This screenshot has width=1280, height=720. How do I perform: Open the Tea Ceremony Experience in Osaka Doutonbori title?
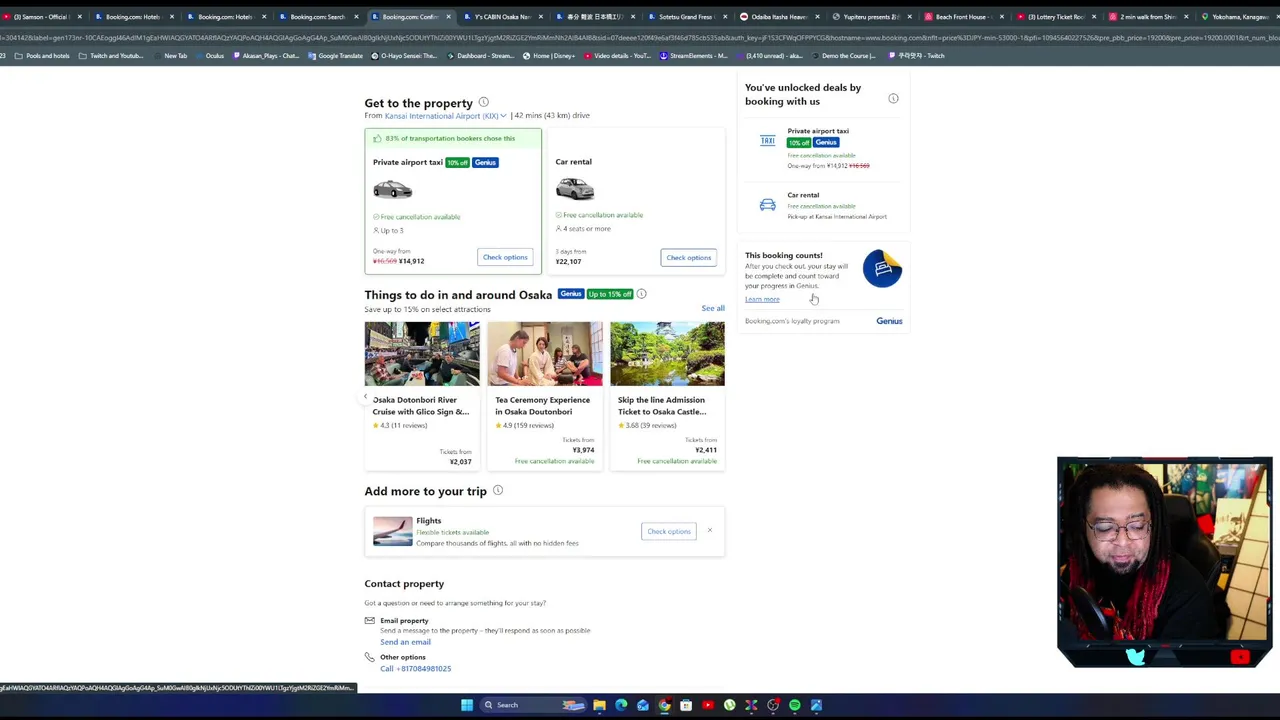542,405
